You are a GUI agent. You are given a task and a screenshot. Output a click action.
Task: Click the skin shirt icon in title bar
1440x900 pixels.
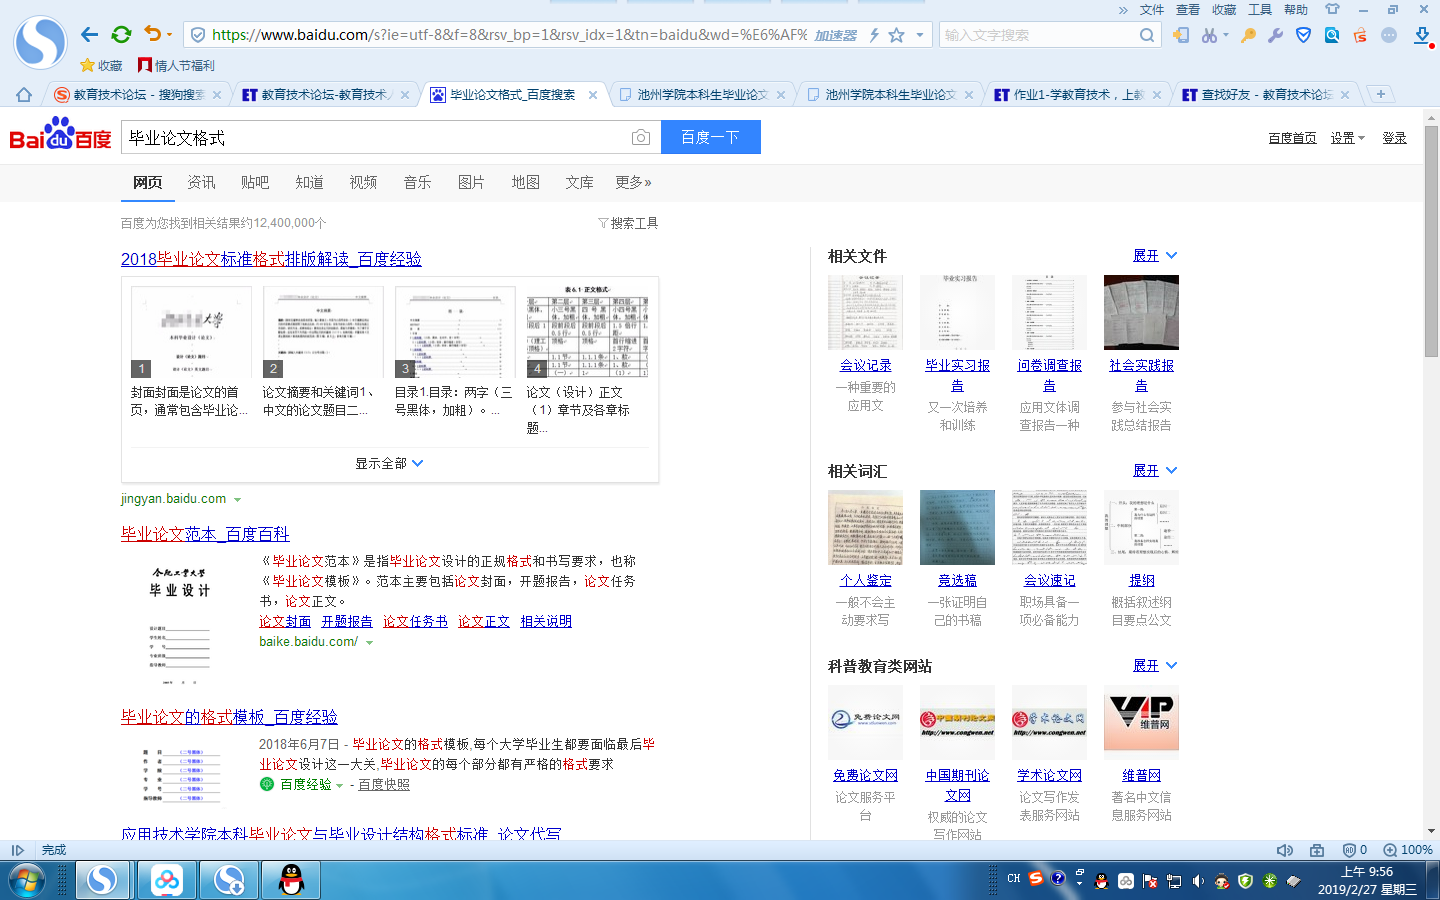1332,9
